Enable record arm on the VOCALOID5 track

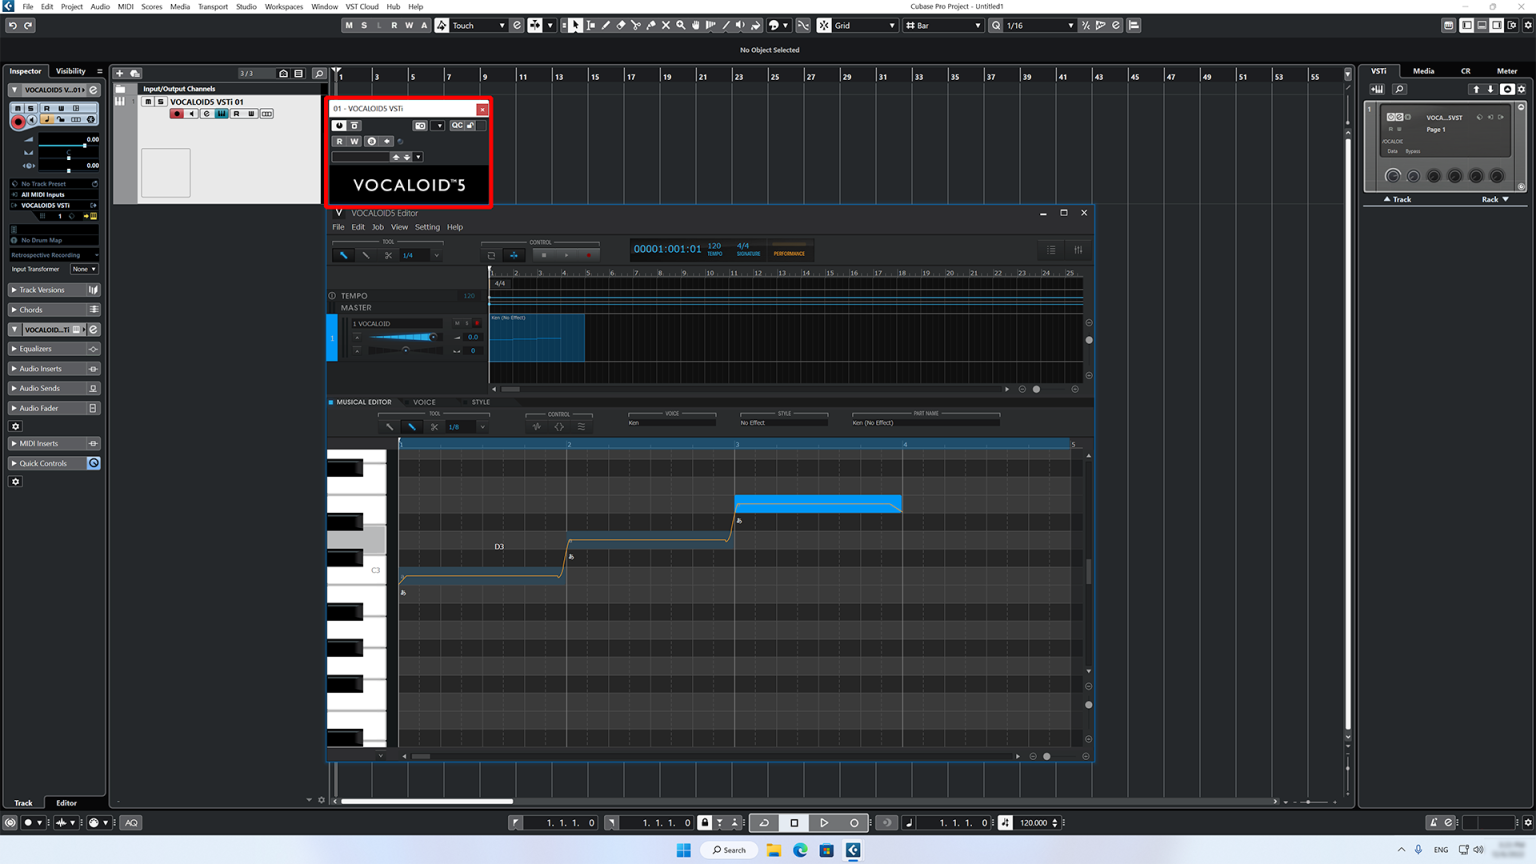[18, 121]
